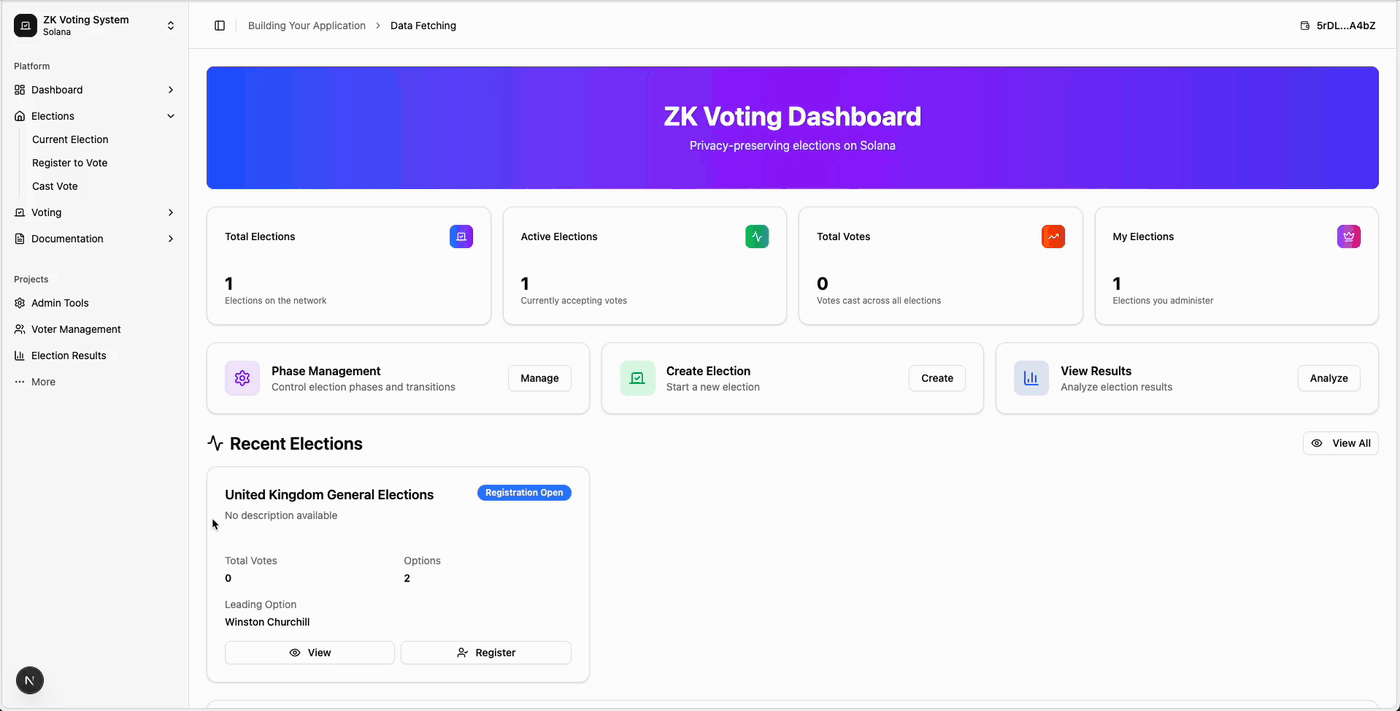Click View All recent elections
The width and height of the screenshot is (1400, 711).
pos(1340,443)
